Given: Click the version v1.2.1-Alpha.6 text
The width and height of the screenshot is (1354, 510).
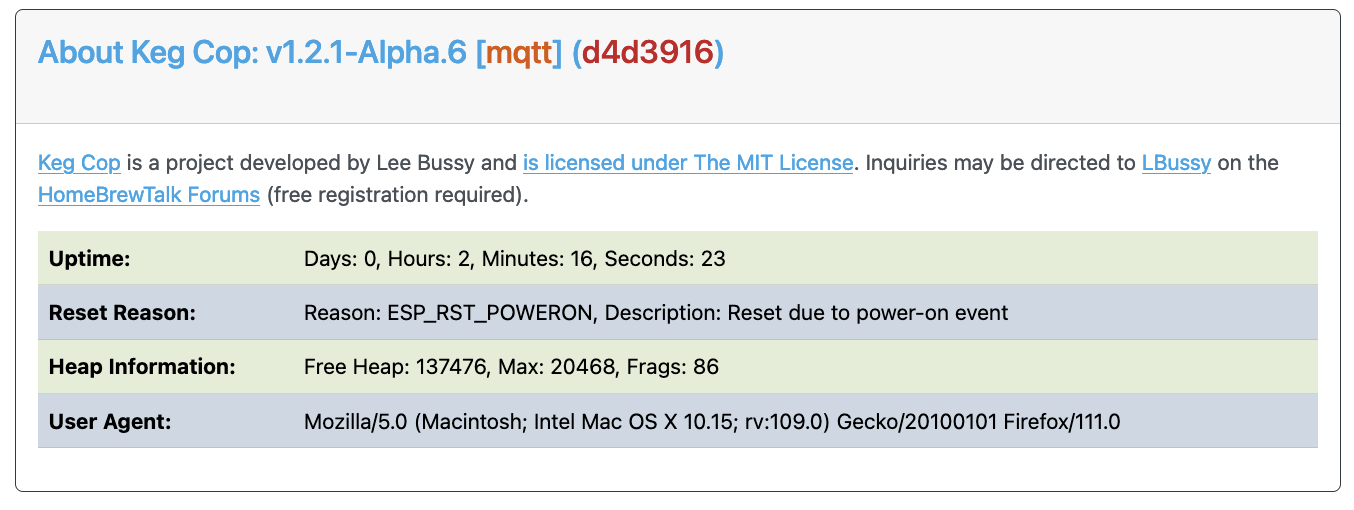Looking at the screenshot, I should coord(366,53).
